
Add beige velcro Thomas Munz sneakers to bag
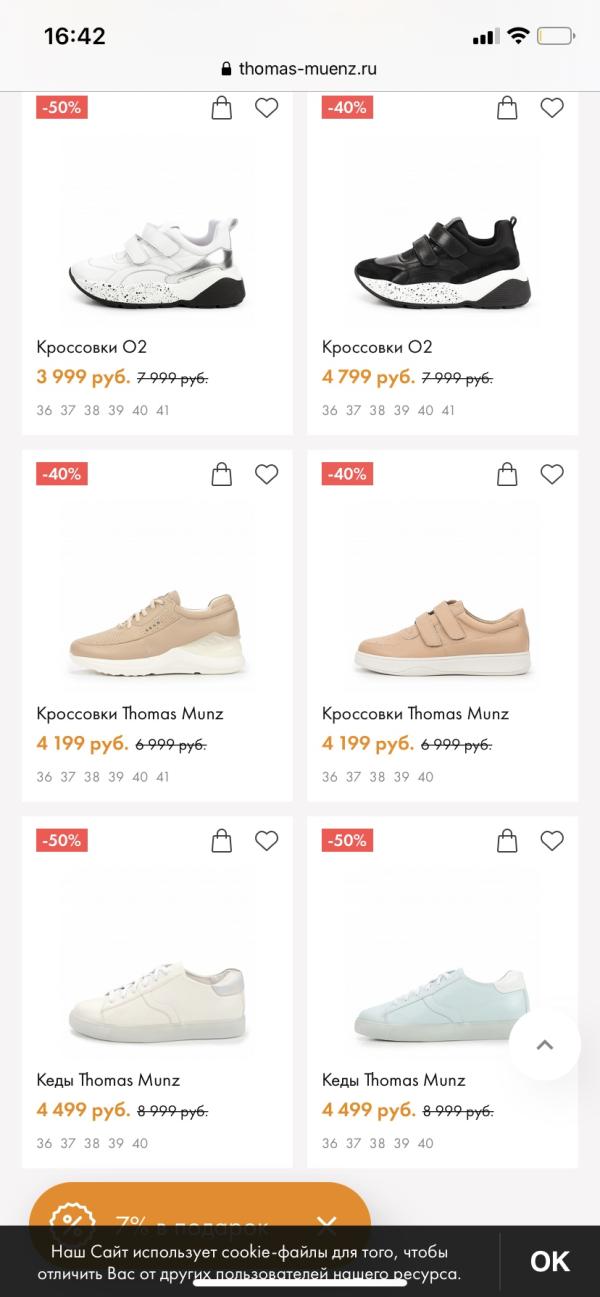pos(508,474)
